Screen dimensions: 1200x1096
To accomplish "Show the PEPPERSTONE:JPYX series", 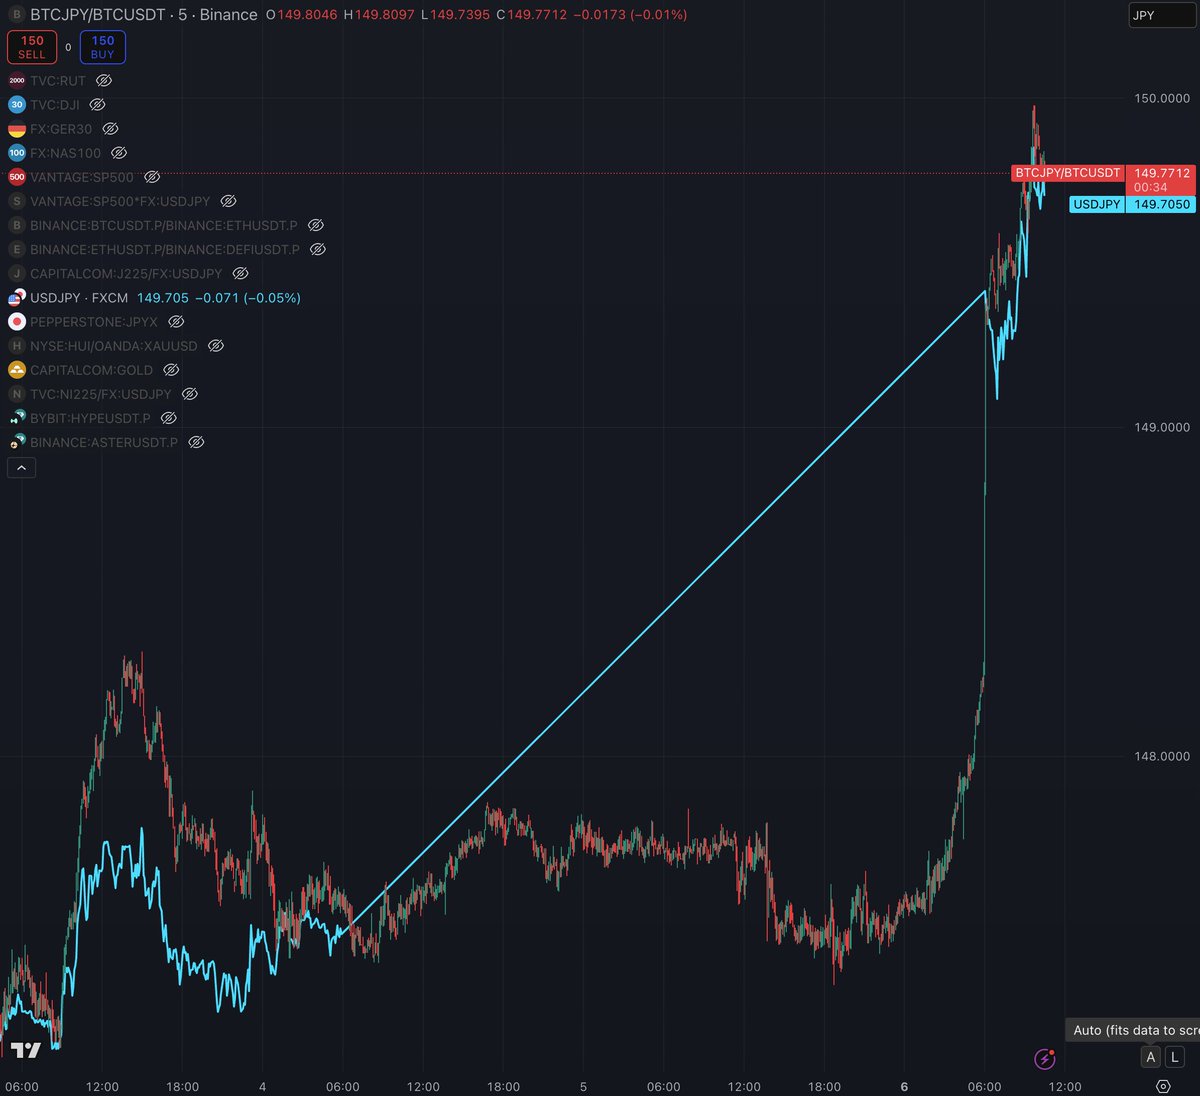I will point(176,322).
